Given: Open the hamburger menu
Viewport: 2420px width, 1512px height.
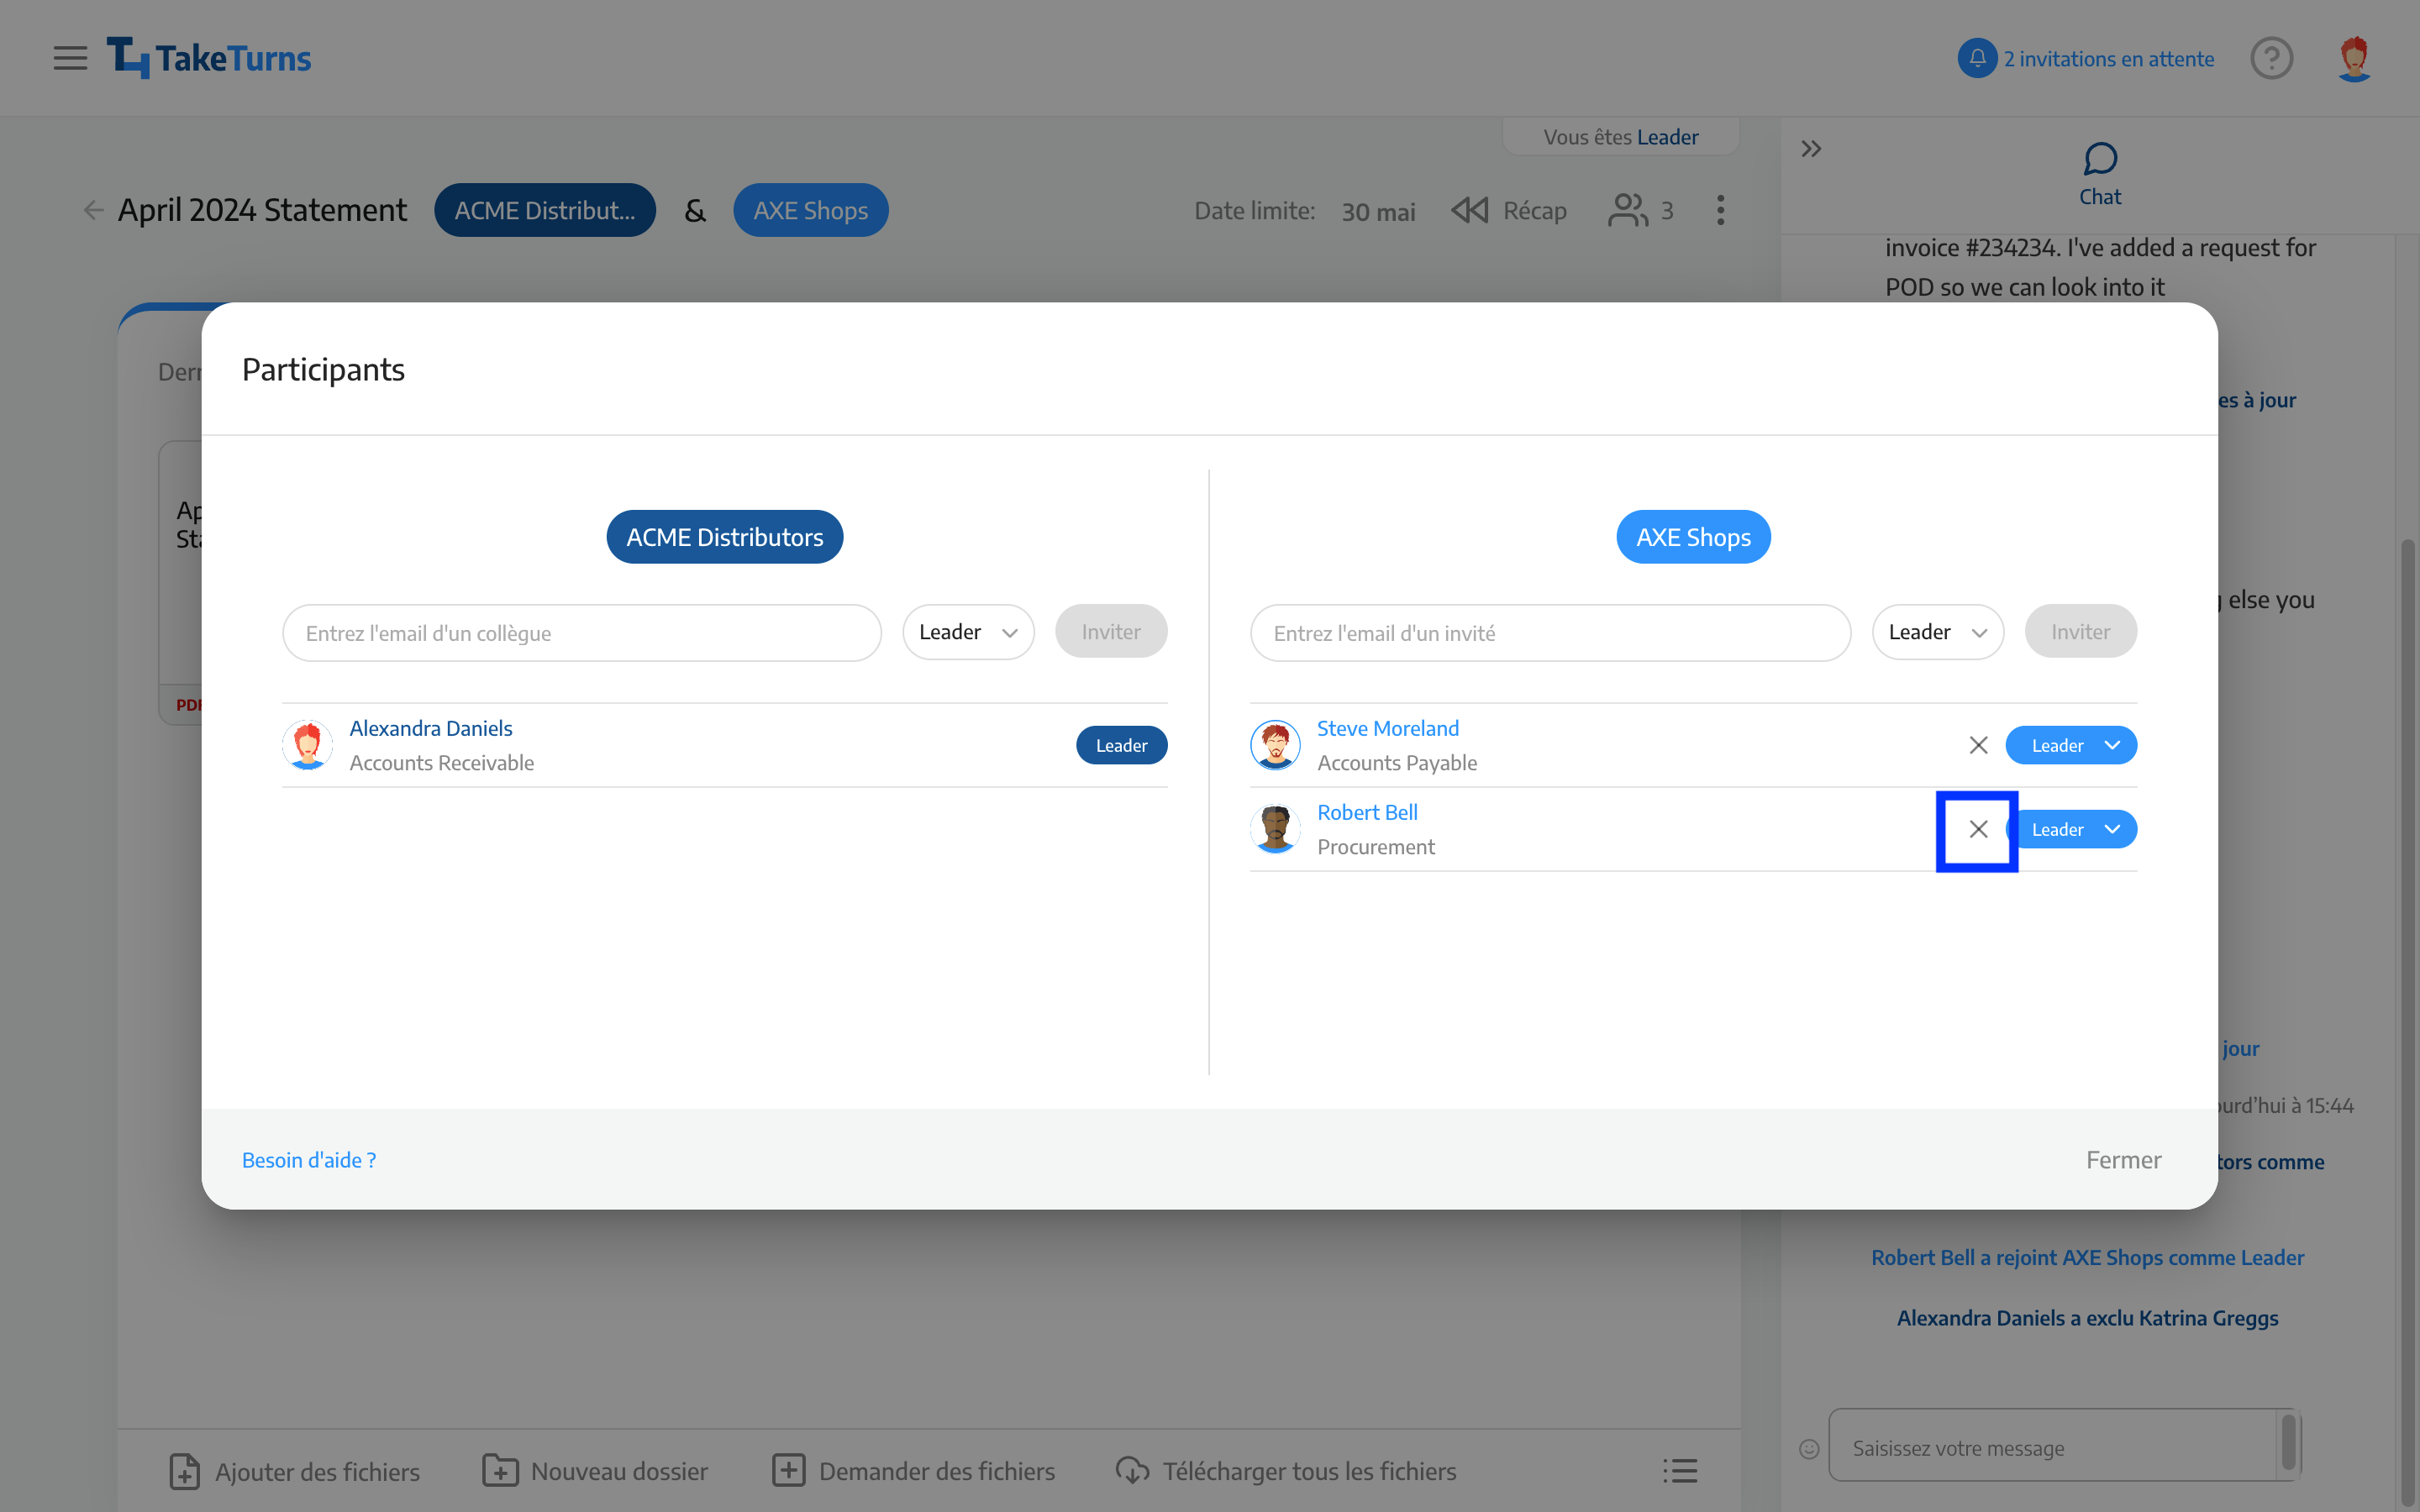Looking at the screenshot, I should [70, 58].
